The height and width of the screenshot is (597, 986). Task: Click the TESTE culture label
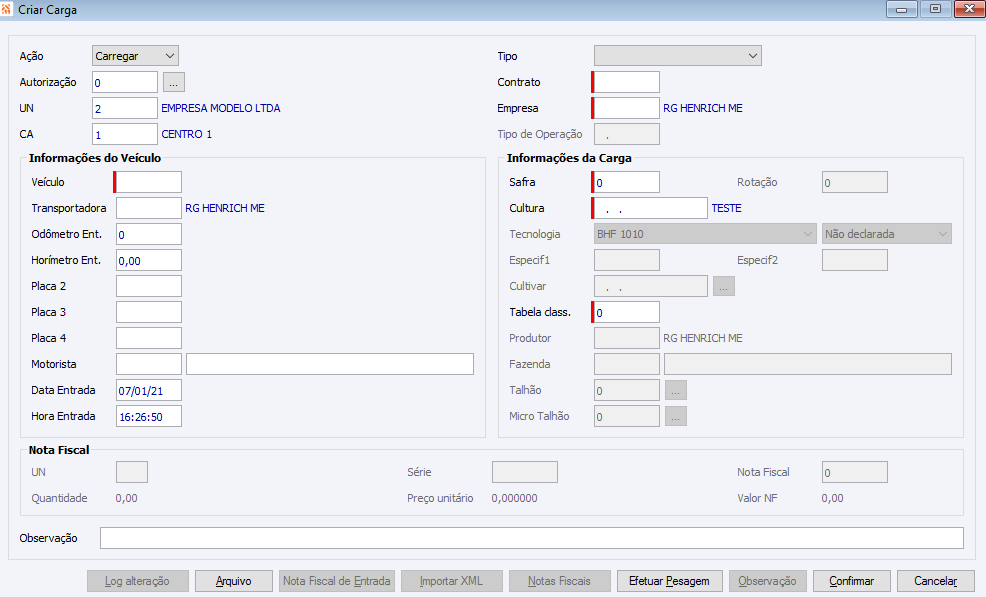pos(726,208)
